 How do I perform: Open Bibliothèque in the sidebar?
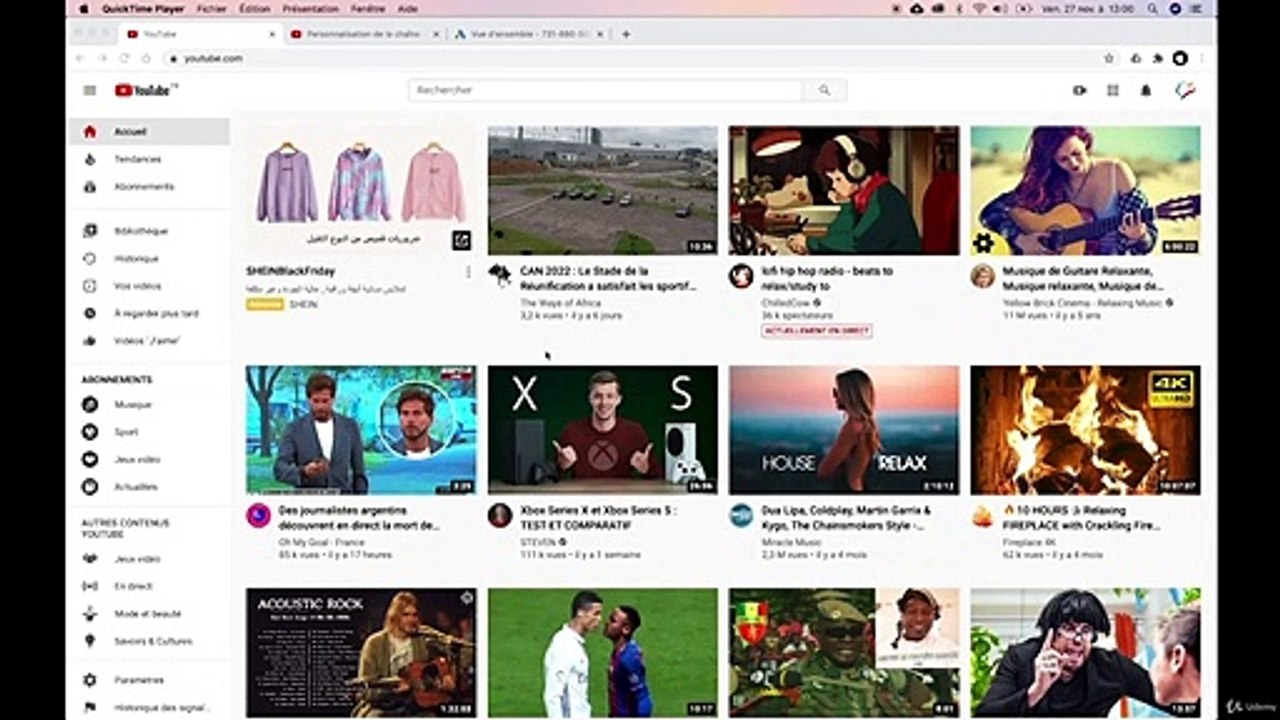pos(149,231)
